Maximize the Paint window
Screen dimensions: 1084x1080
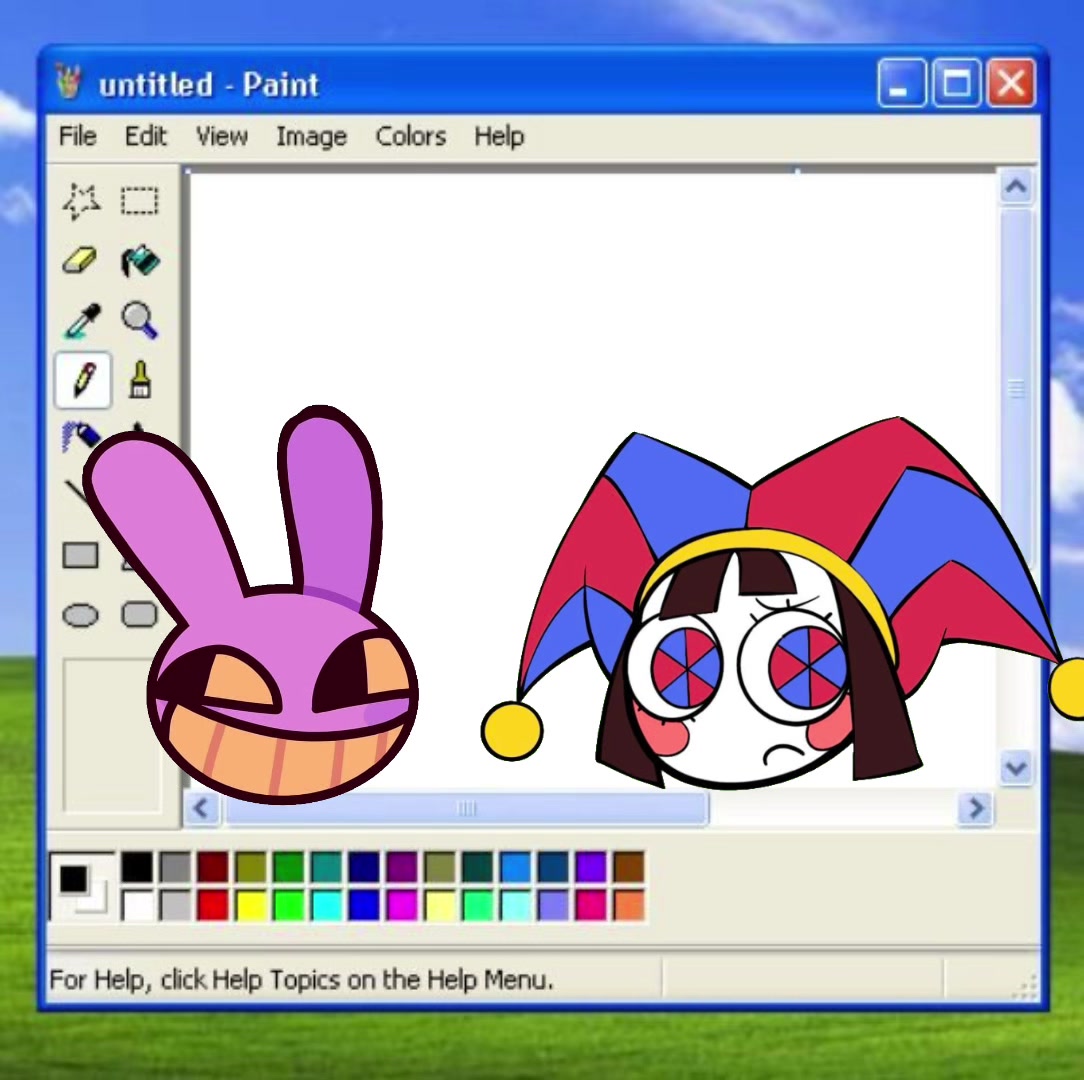click(956, 83)
